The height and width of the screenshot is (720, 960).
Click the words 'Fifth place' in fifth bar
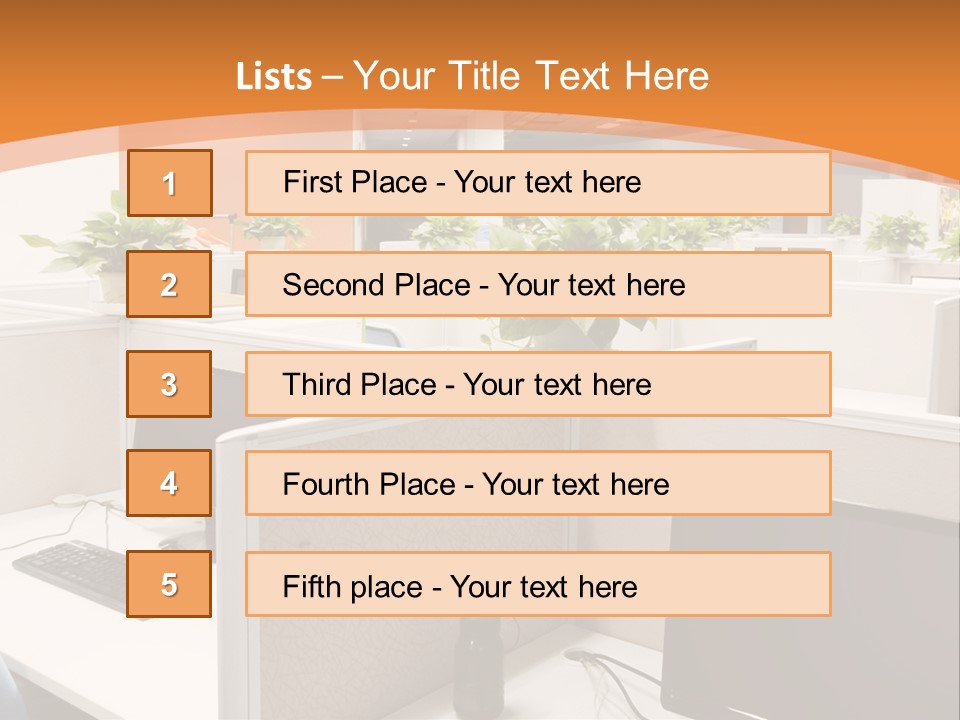pyautogui.click(x=353, y=587)
